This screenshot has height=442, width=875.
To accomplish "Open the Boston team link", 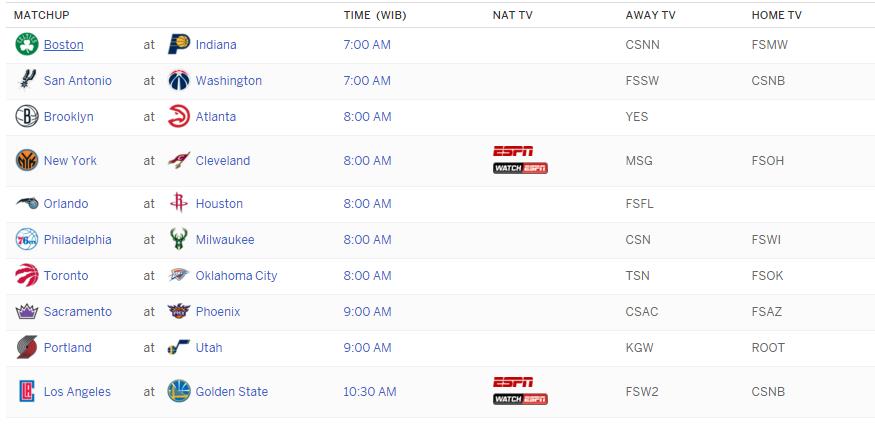I will click(x=63, y=45).
